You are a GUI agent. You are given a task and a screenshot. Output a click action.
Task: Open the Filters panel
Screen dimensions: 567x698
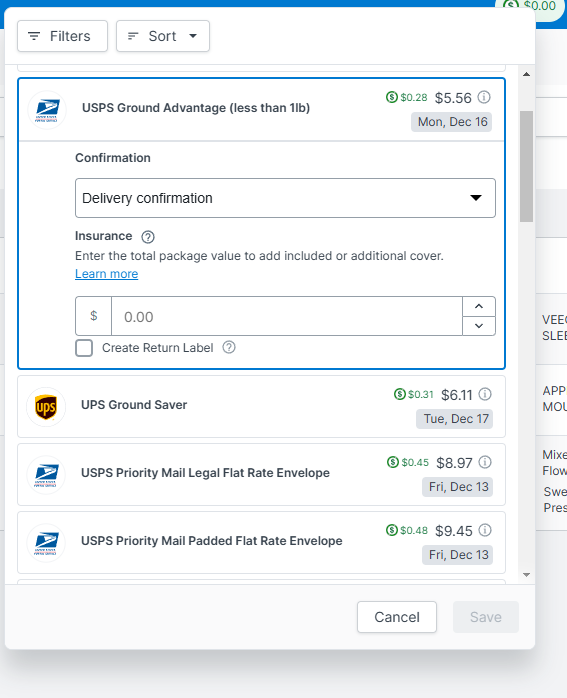[62, 36]
